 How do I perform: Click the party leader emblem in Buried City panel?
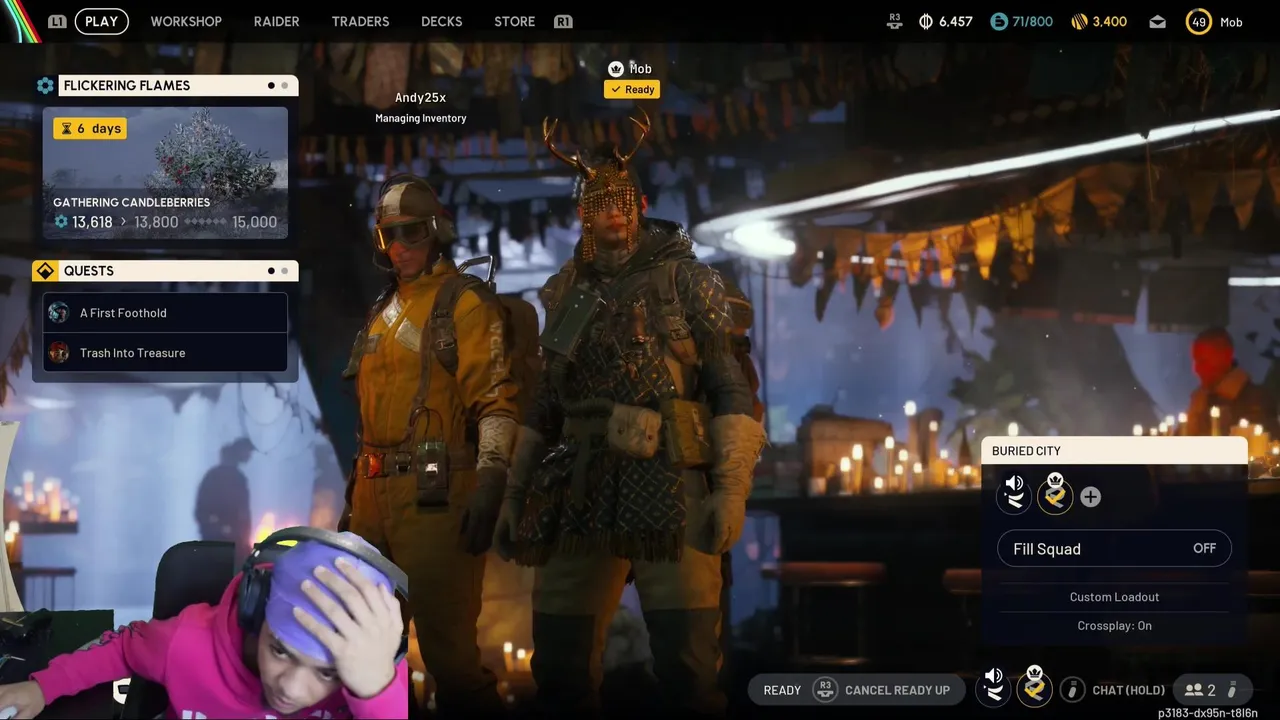1055,494
